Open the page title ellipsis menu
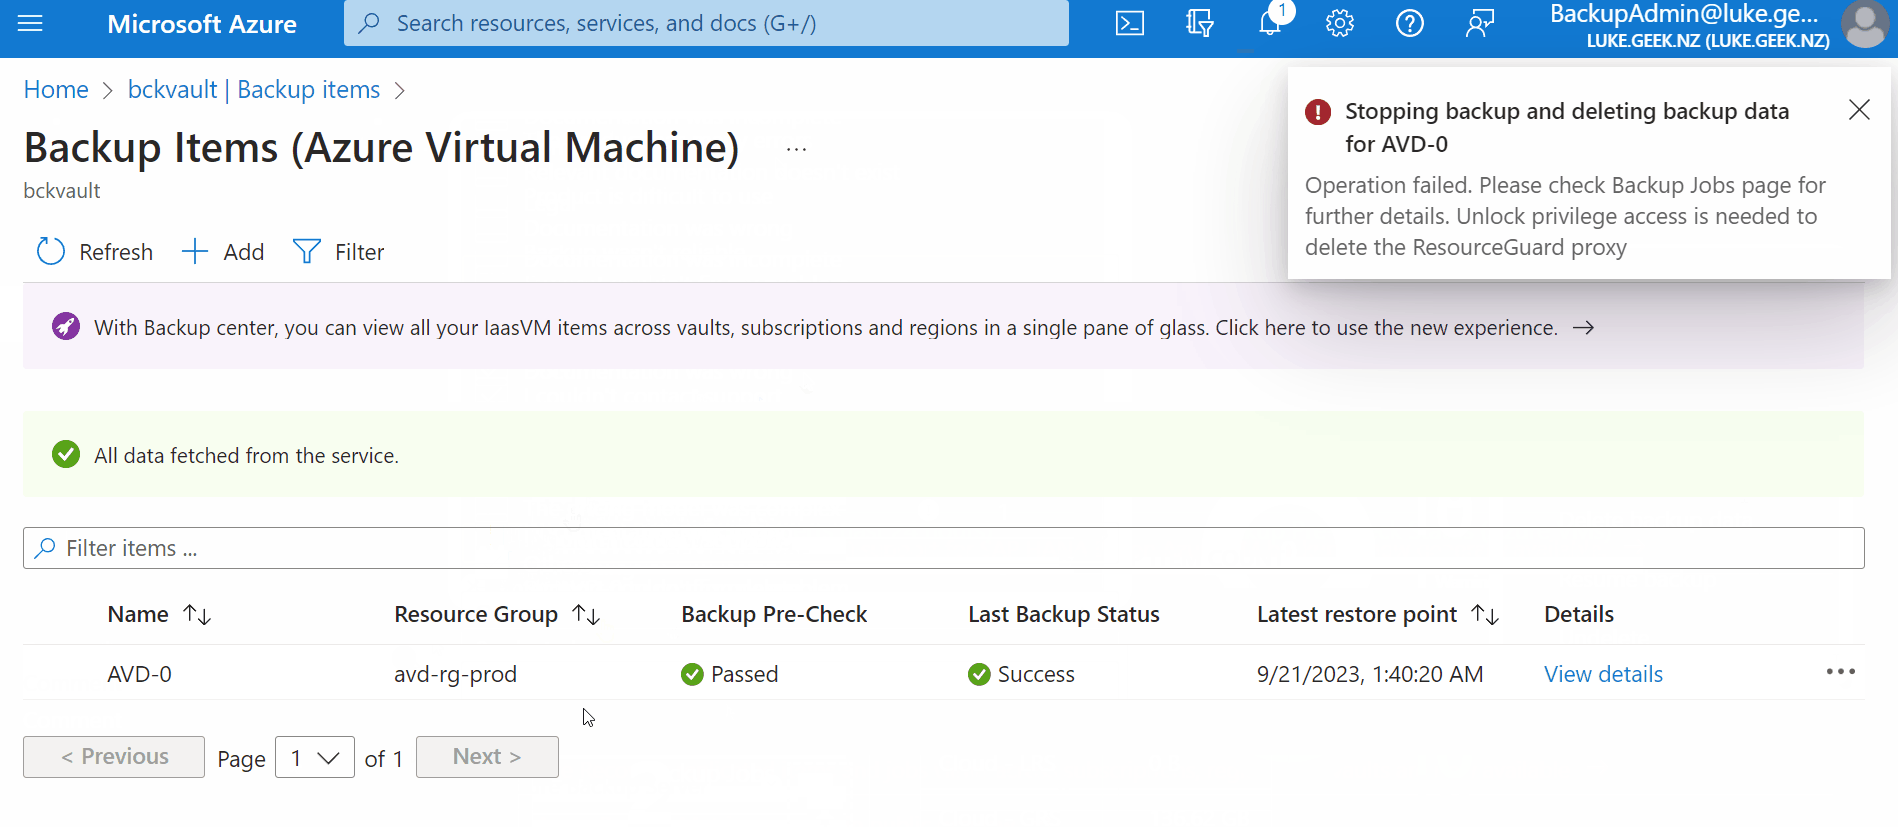Viewport: 1898px width, 827px height. (x=796, y=149)
